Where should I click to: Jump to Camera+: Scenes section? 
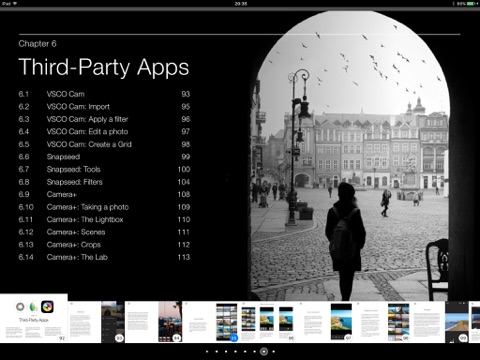coord(104,232)
